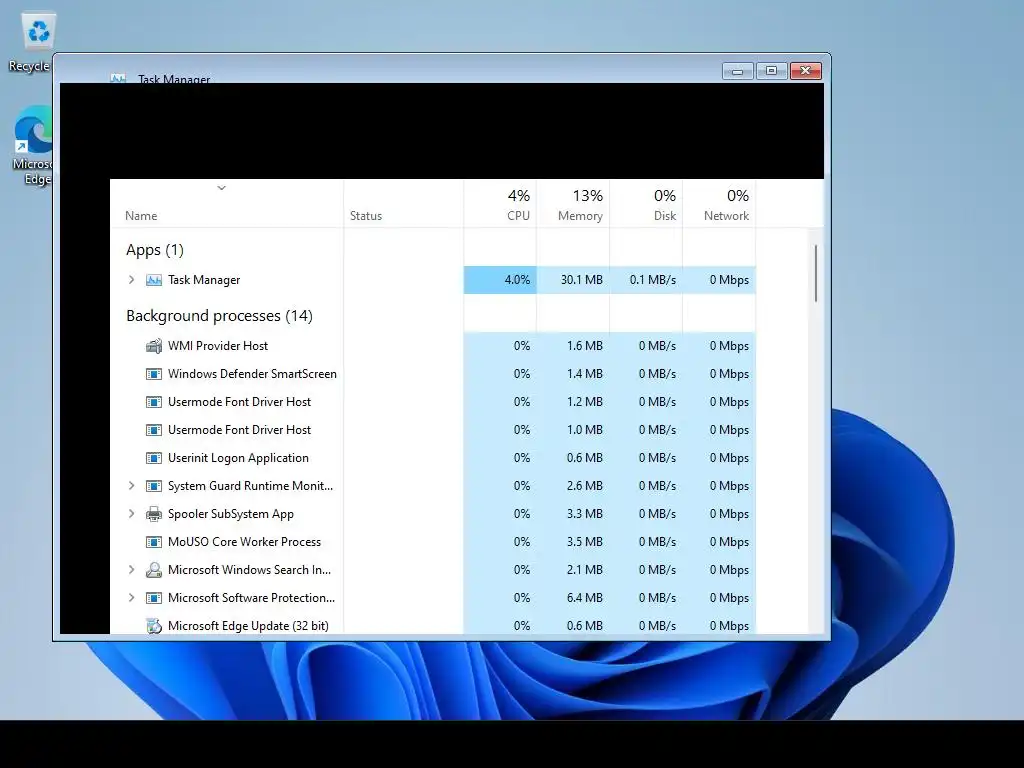
Task: Close the Task Manager window
Action: [x=806, y=71]
